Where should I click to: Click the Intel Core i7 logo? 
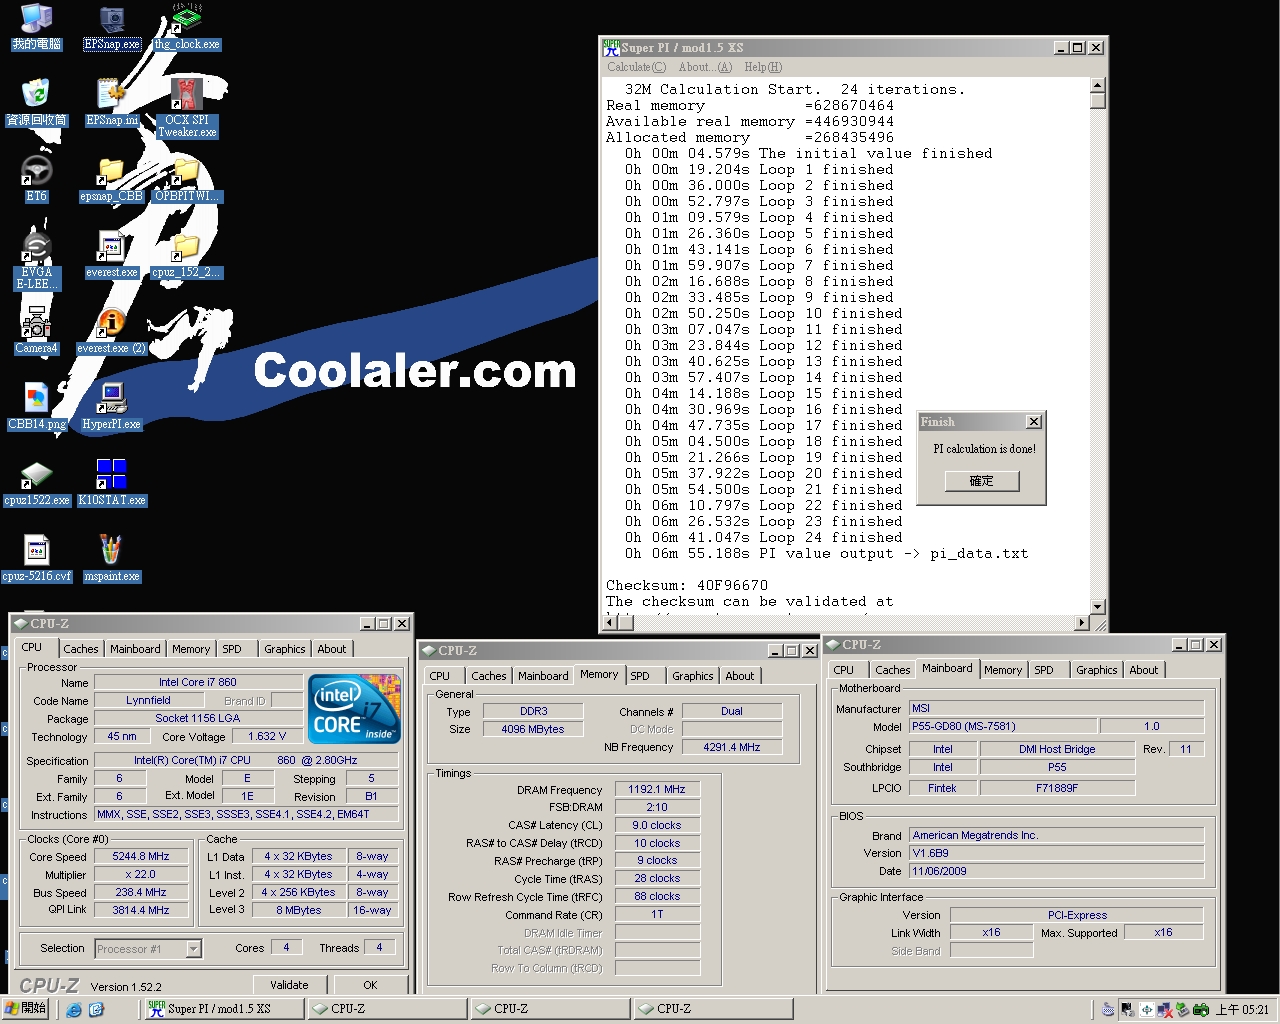click(354, 709)
